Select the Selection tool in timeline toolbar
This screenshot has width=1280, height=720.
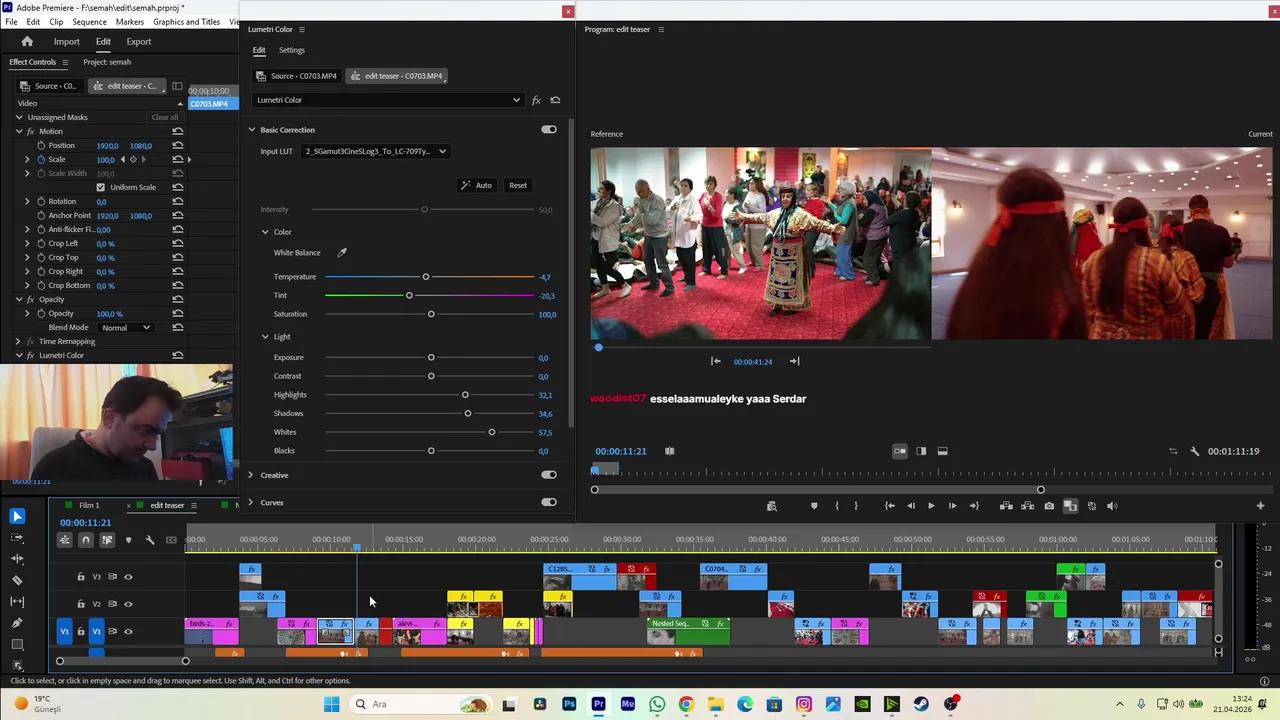coord(17,516)
